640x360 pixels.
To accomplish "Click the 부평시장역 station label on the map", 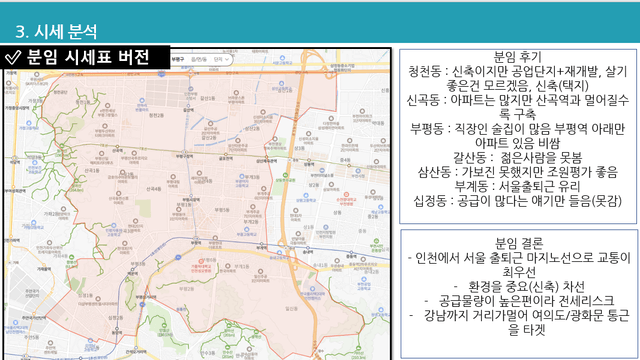I will click(191, 200).
